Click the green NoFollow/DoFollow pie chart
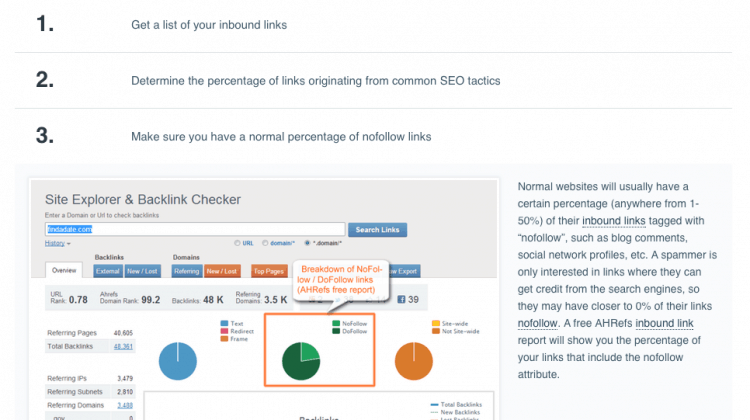This screenshot has height=420, width=750. [301, 361]
